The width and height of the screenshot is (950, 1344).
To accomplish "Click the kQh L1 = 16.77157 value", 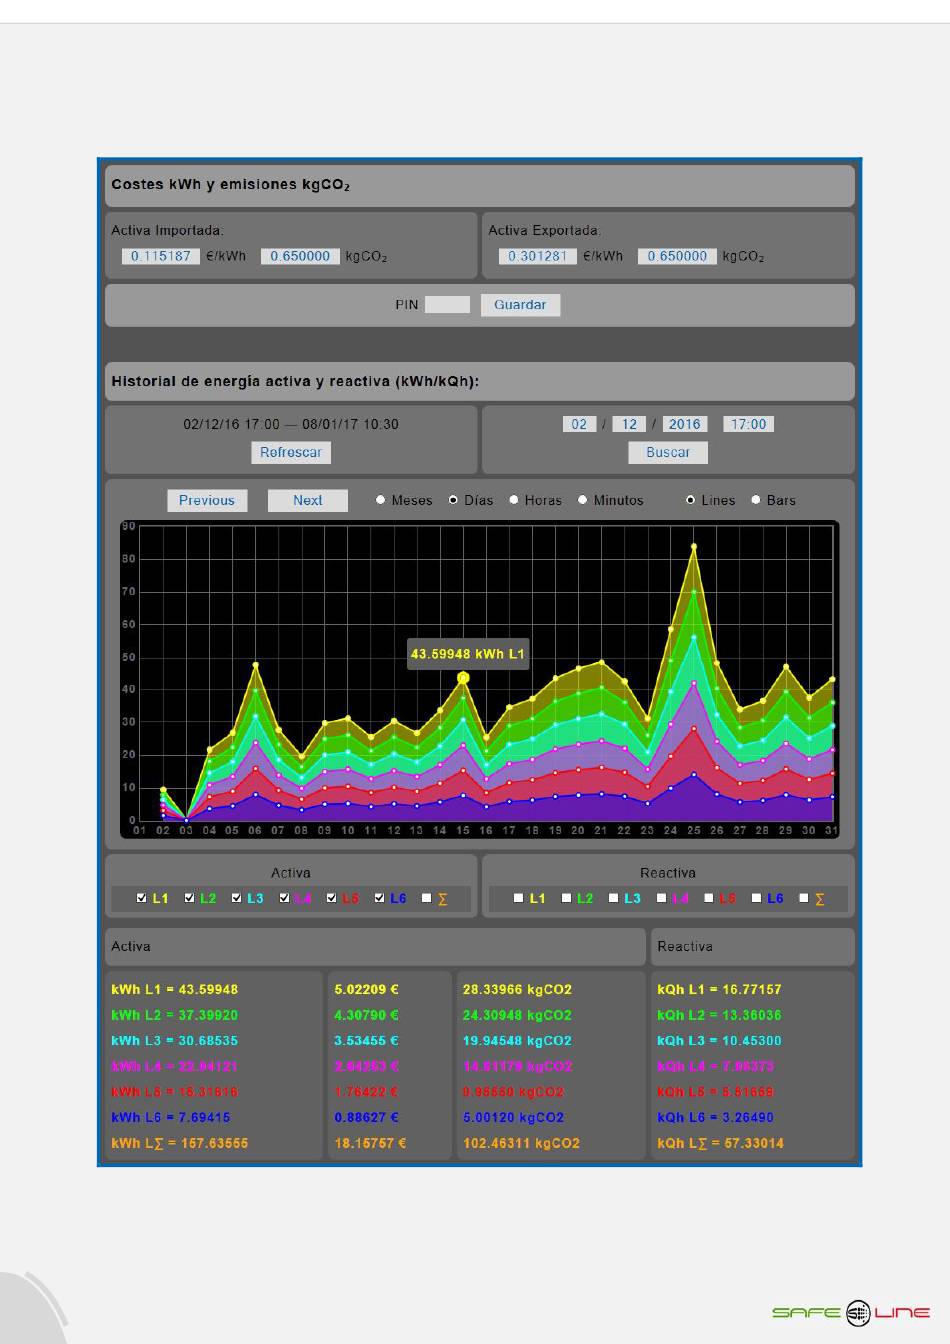I will coord(719,989).
